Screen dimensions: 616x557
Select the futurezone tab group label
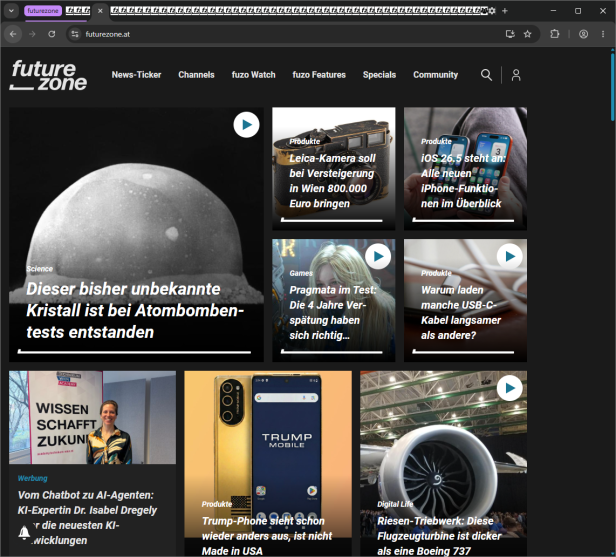pos(42,11)
